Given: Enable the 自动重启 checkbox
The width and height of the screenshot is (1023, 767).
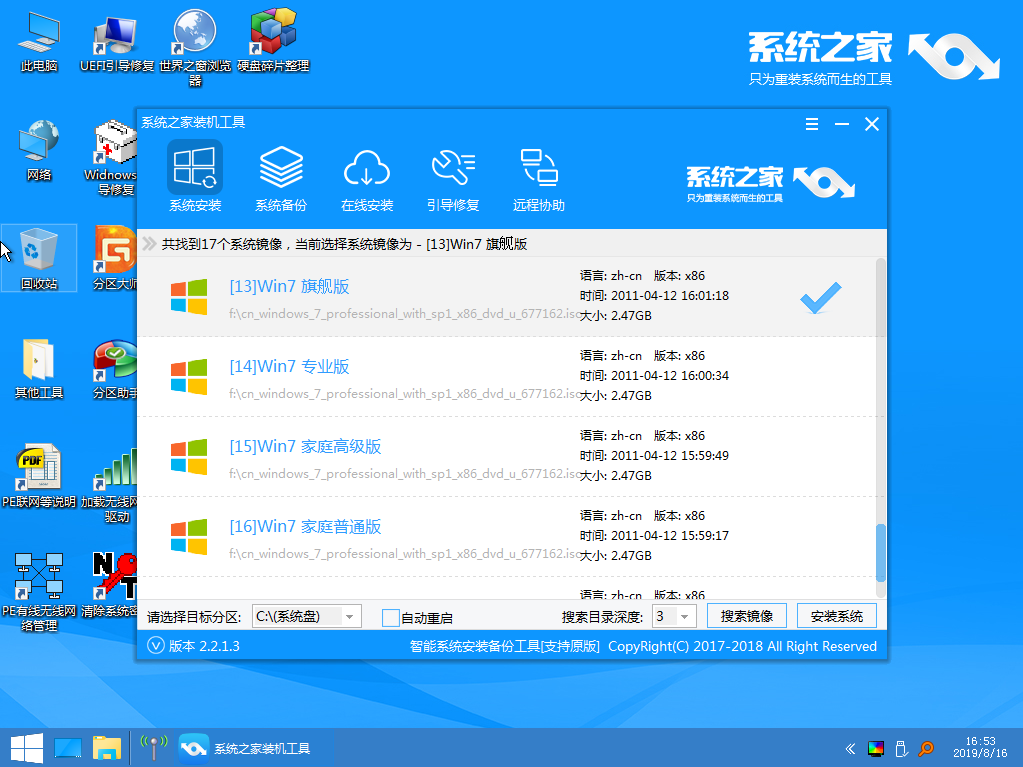Looking at the screenshot, I should pyautogui.click(x=391, y=616).
